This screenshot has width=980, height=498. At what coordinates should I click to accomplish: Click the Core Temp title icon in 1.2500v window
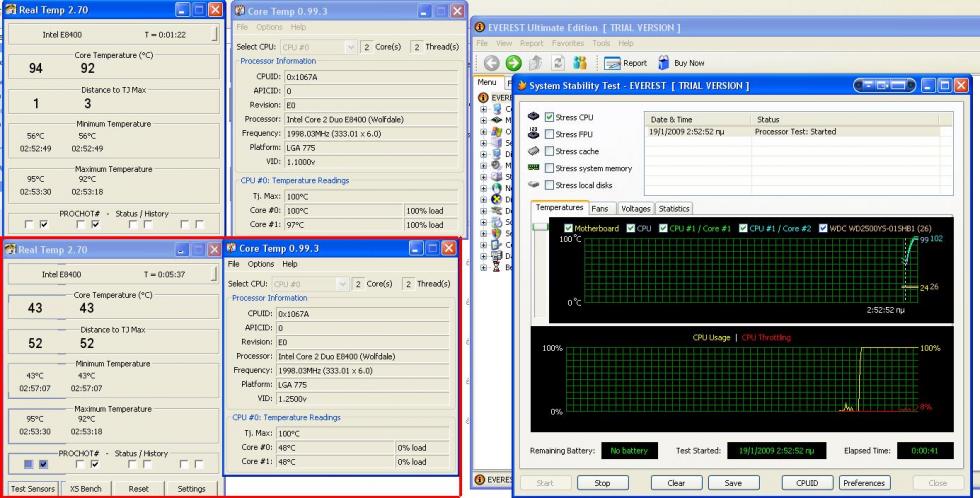click(x=231, y=248)
